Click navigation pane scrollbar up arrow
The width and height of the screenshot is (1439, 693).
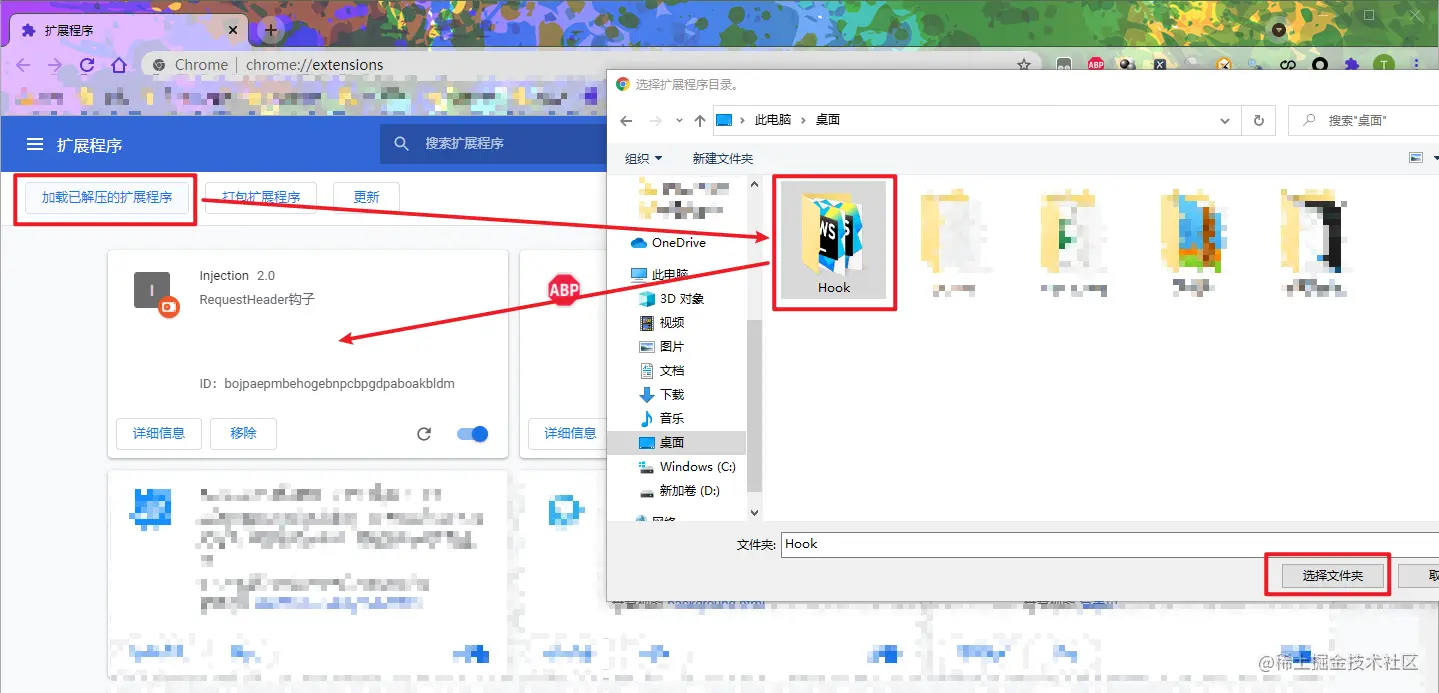coord(755,183)
